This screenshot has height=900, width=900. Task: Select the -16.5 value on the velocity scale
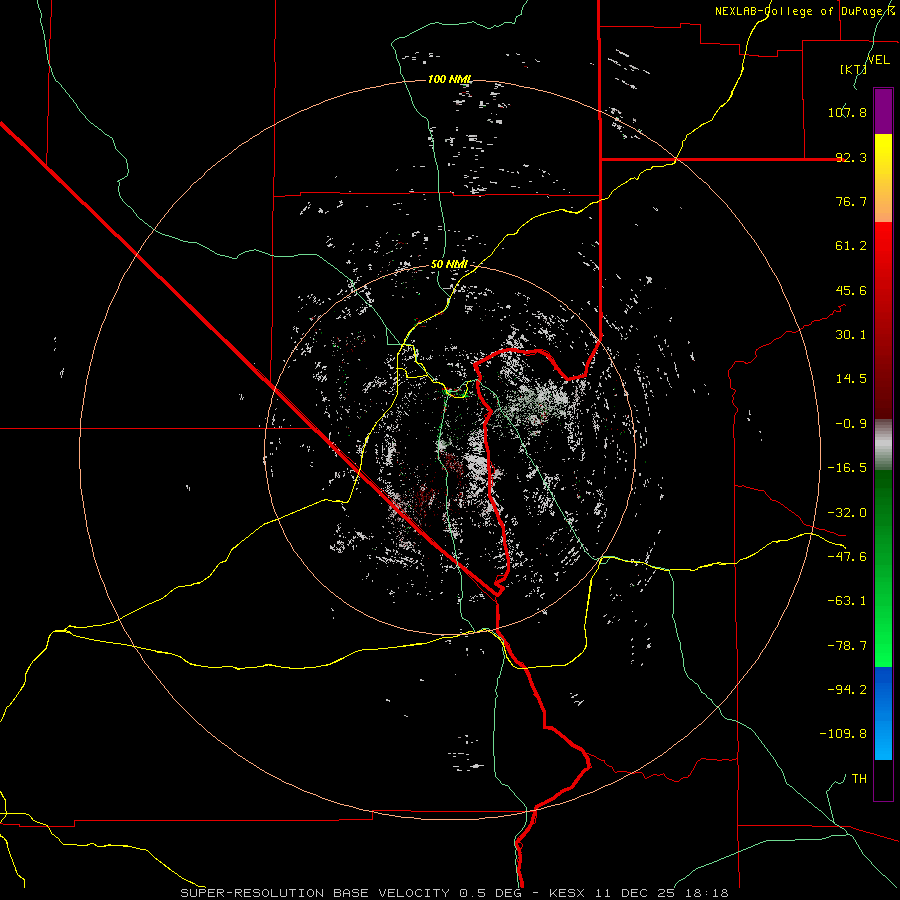tap(847, 468)
